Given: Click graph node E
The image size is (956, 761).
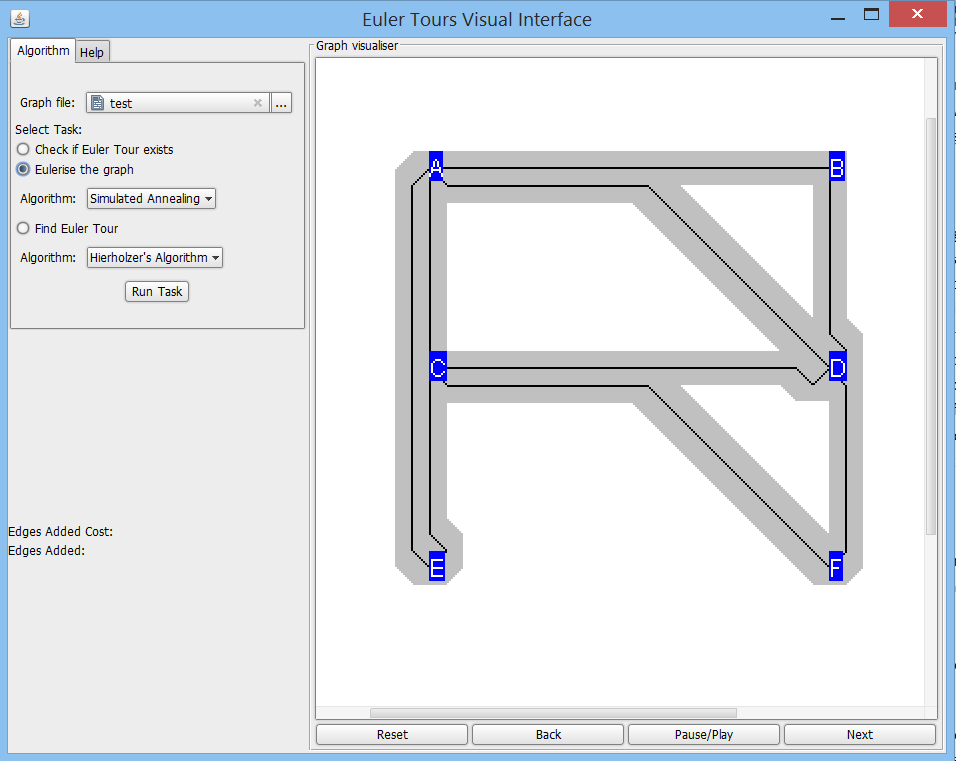Looking at the screenshot, I should [x=437, y=566].
